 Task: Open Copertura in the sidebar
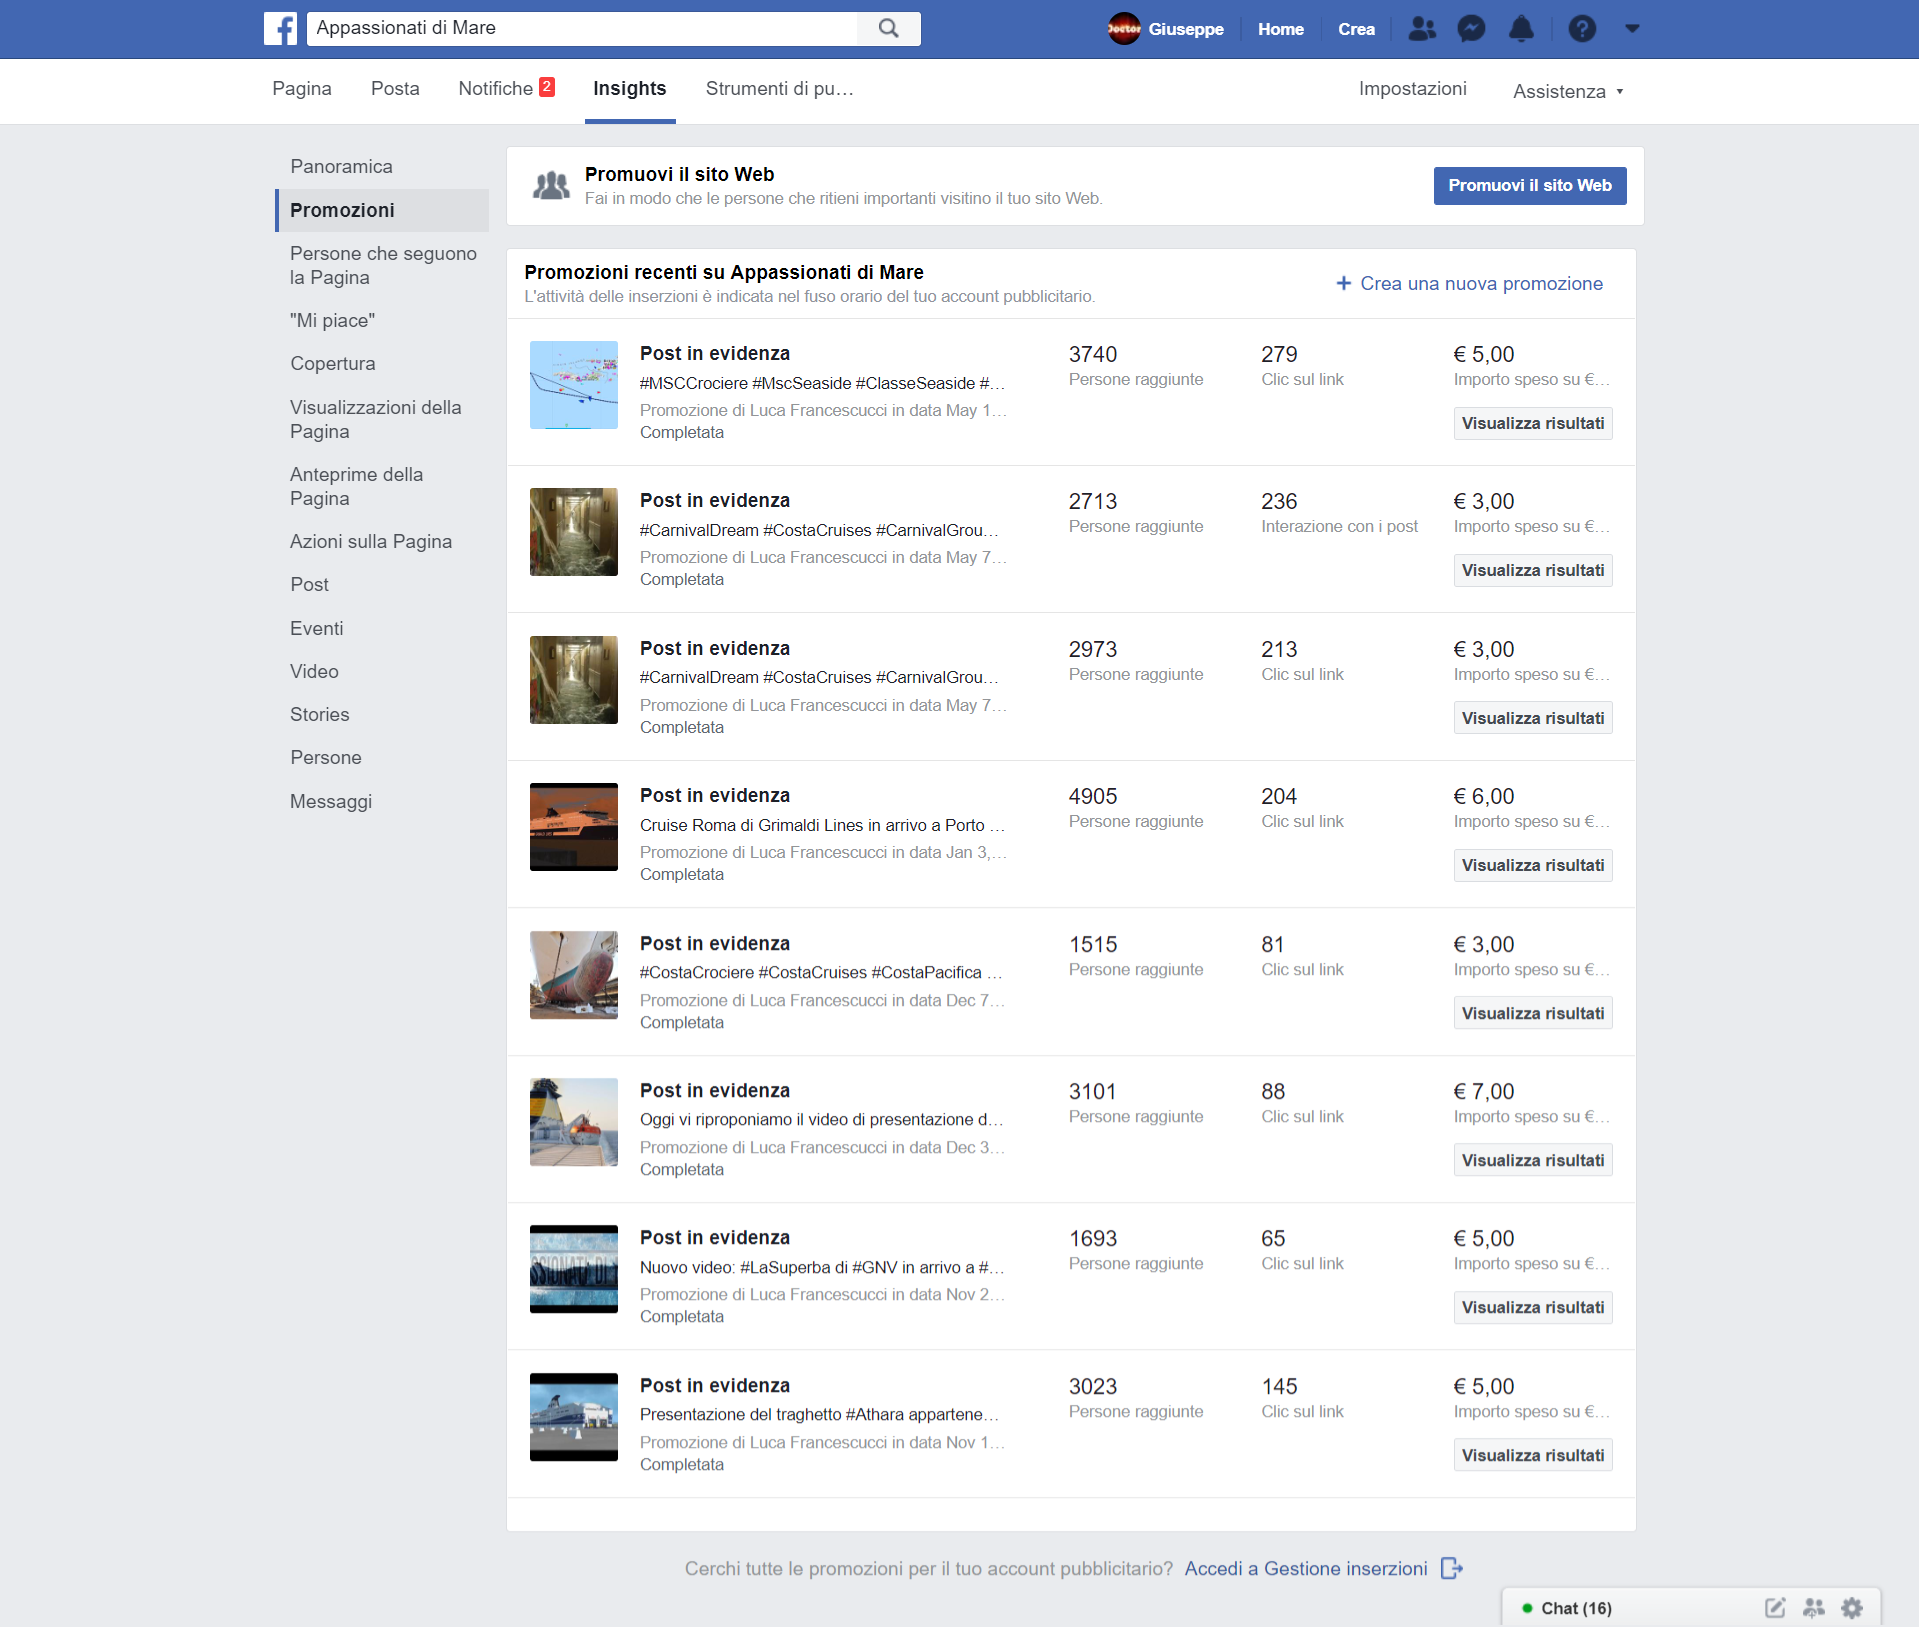point(332,363)
